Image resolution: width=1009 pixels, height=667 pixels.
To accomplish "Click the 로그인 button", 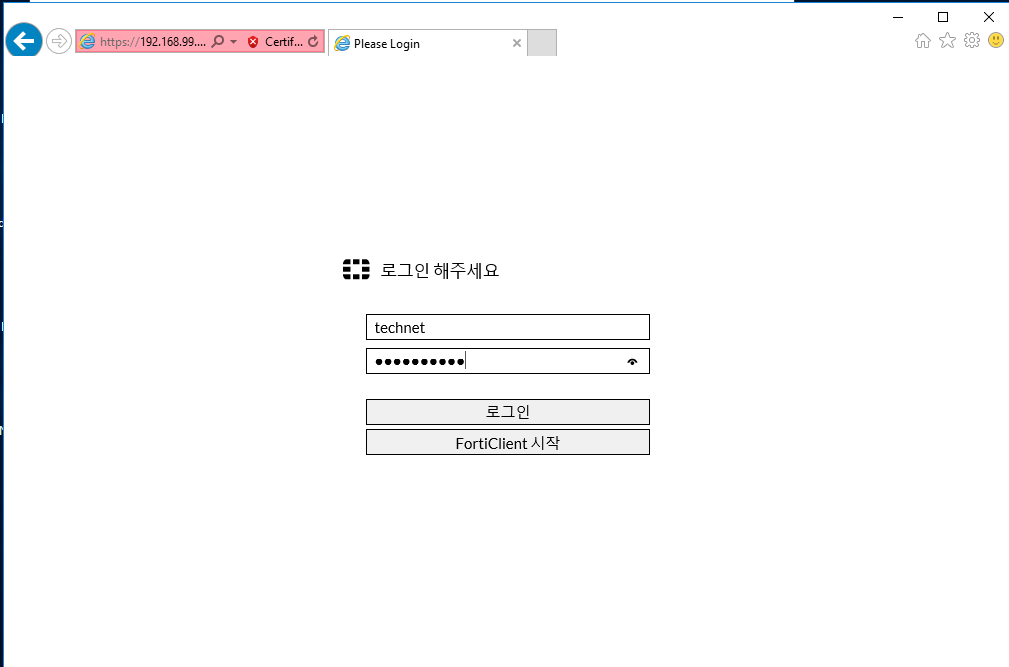I will point(508,412).
